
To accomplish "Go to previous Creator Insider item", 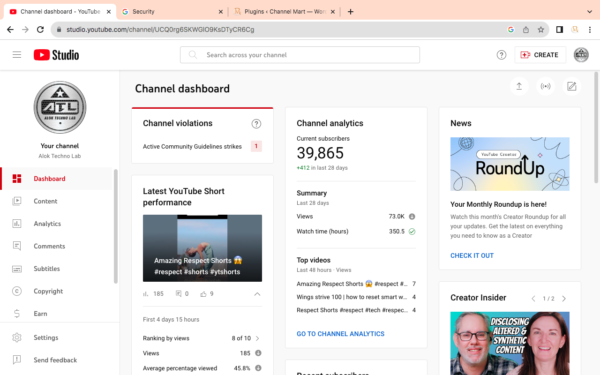I will pyautogui.click(x=533, y=298).
